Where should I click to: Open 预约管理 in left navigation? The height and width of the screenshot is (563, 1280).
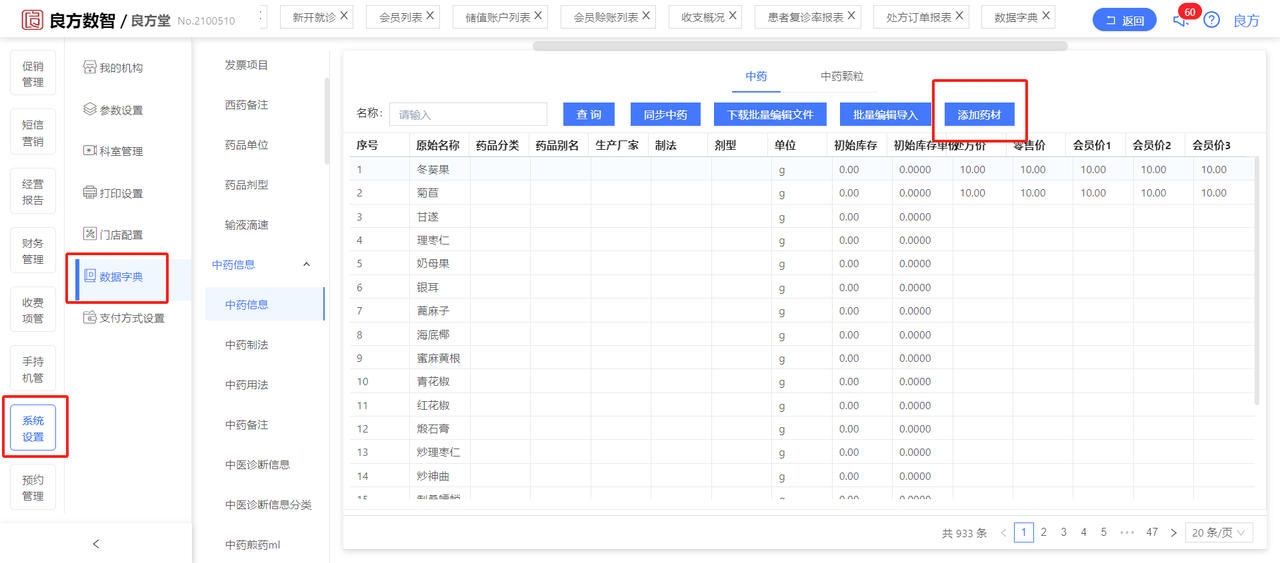(x=33, y=487)
